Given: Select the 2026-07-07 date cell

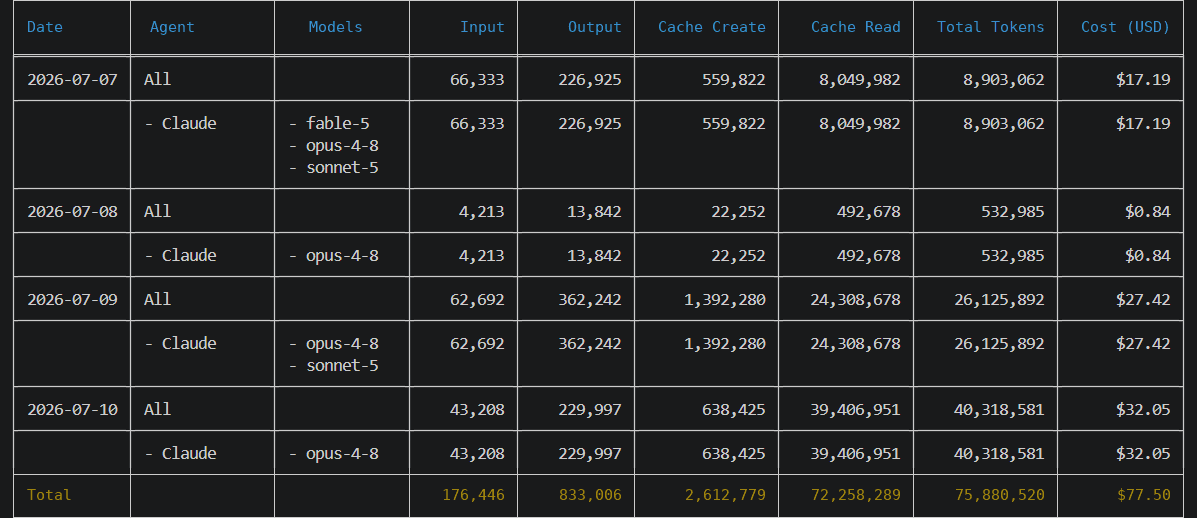Looking at the screenshot, I should [x=73, y=79].
